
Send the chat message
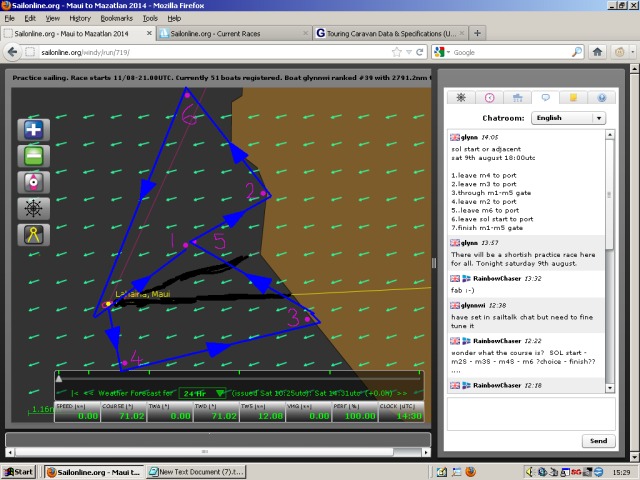[x=598, y=441]
